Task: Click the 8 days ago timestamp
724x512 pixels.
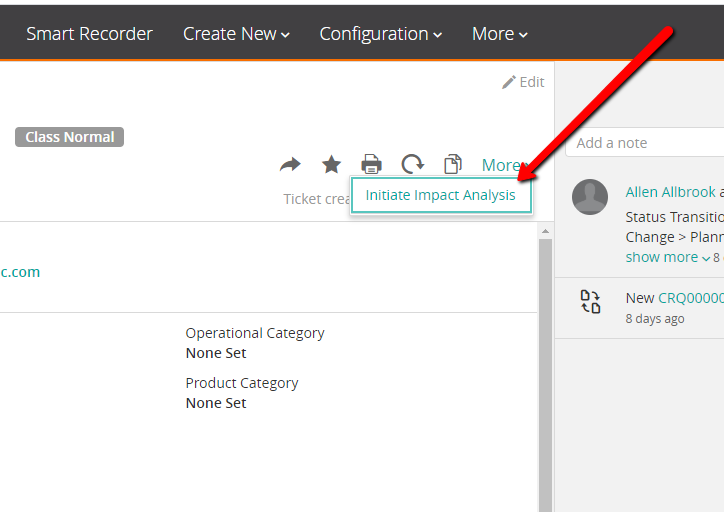Action: pyautogui.click(x=655, y=319)
